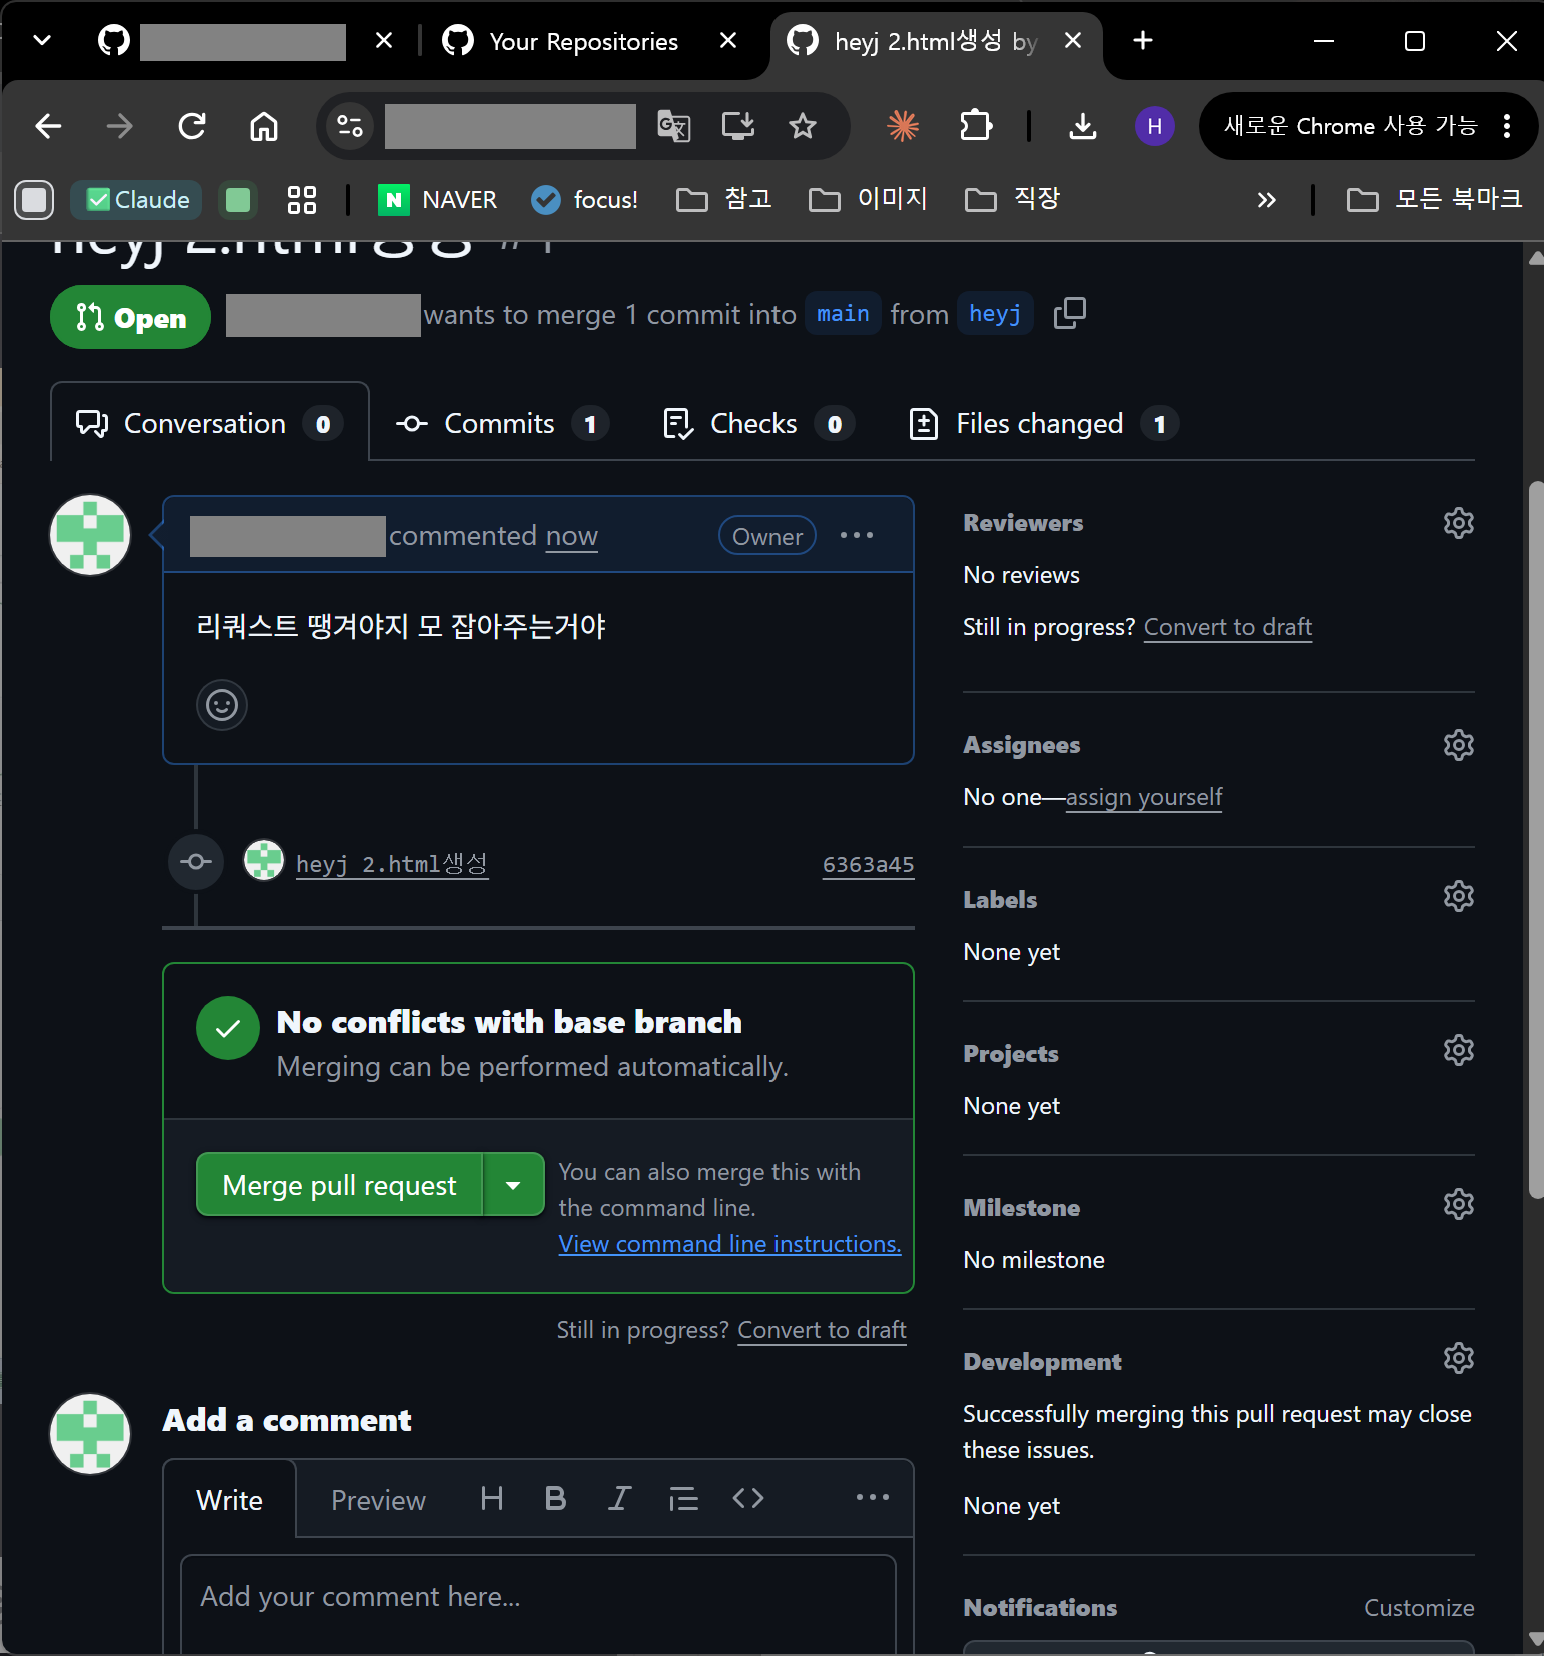Insert quote in comment editor
1544x1656 pixels.
683,1498
